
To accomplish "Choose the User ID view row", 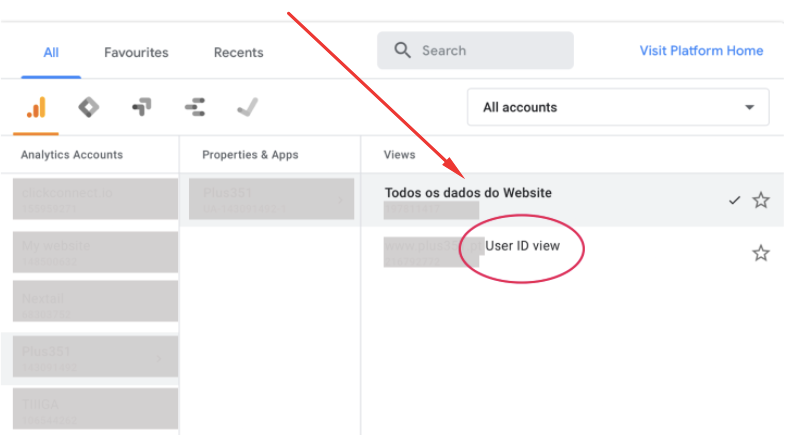I will [x=572, y=253].
